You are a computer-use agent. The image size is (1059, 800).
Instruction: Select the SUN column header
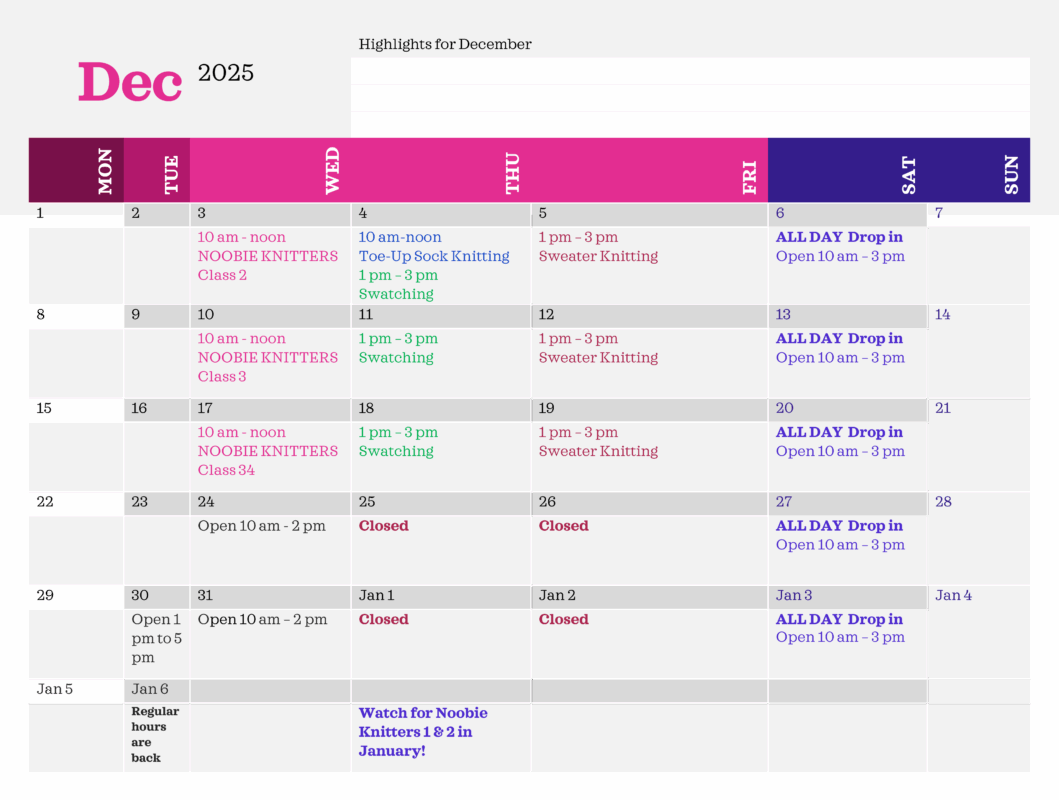click(1011, 174)
